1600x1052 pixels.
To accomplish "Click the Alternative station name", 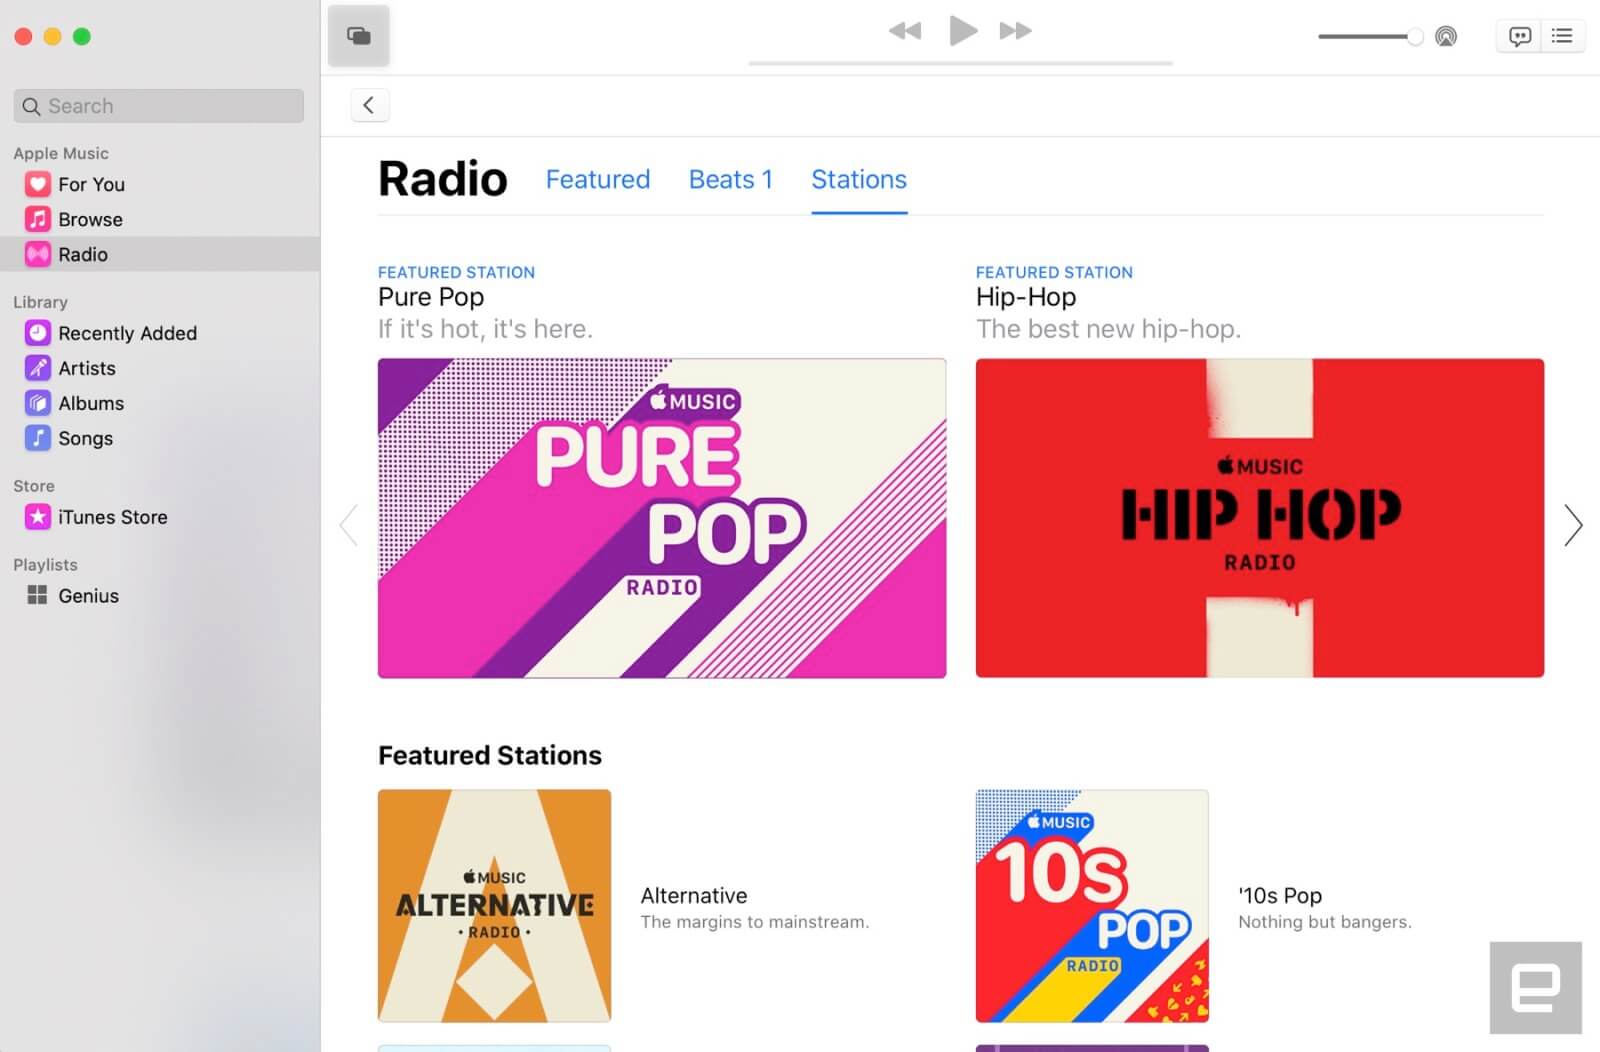I will tap(694, 895).
